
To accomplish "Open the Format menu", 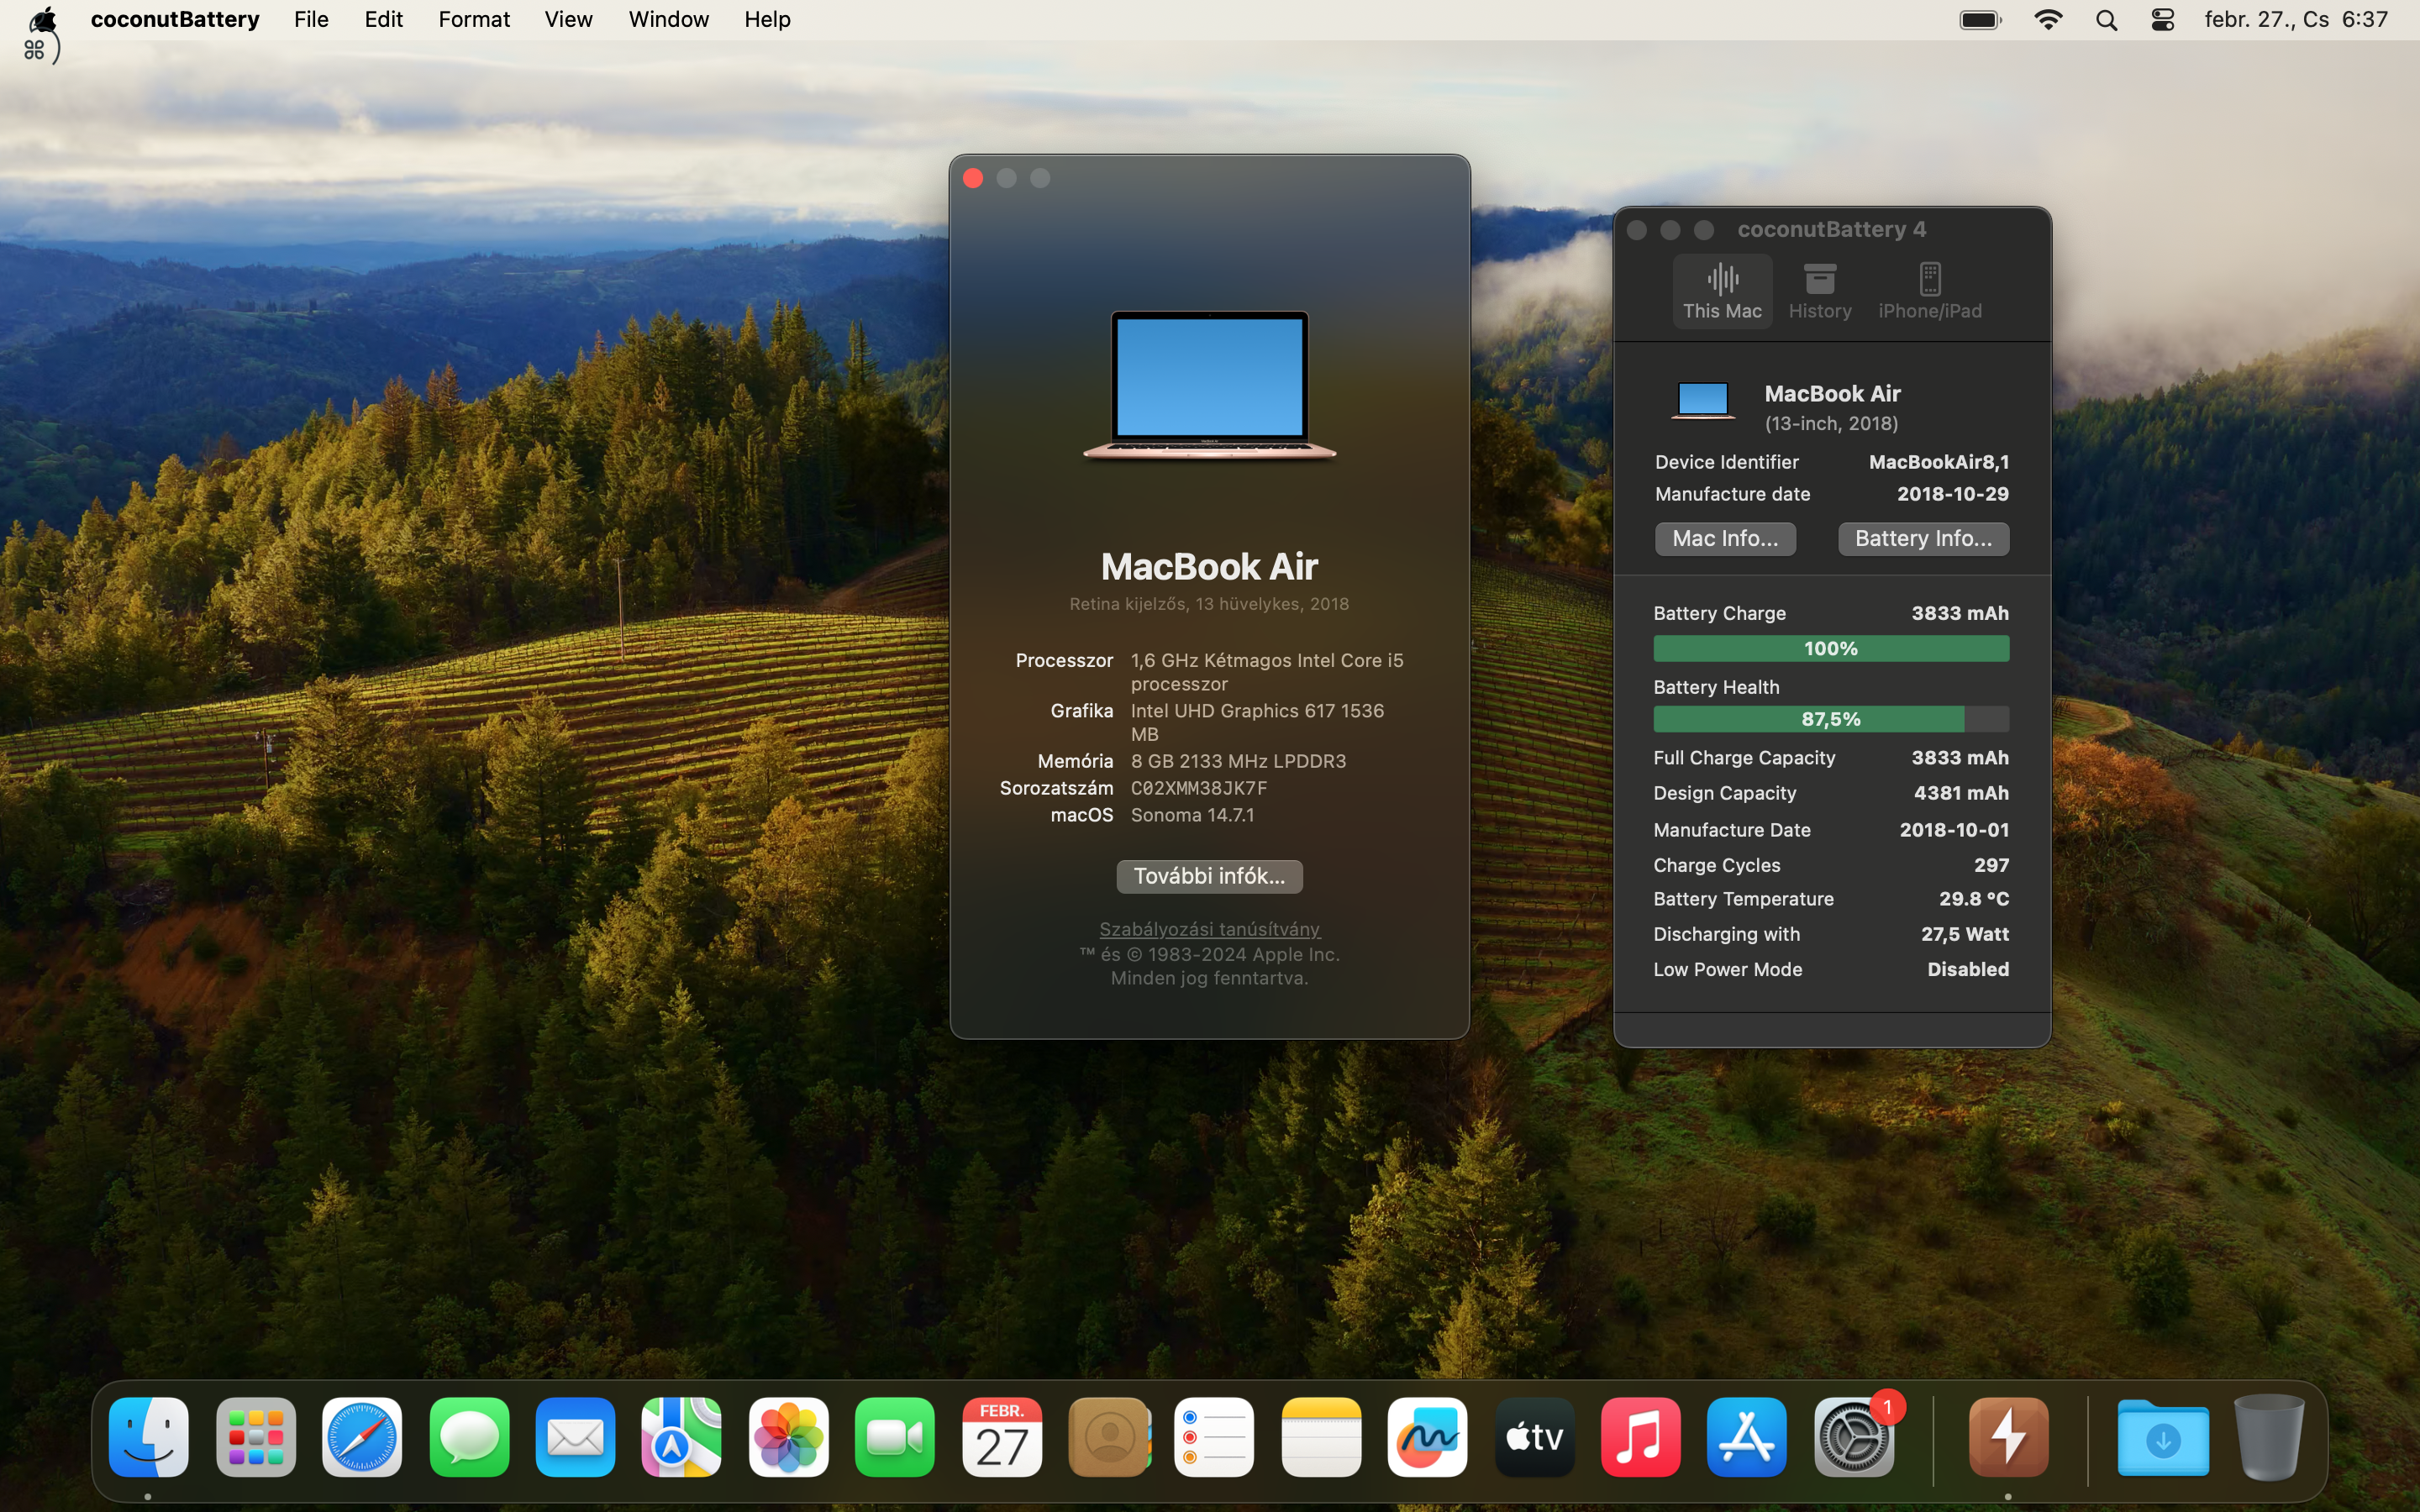I will click(474, 20).
